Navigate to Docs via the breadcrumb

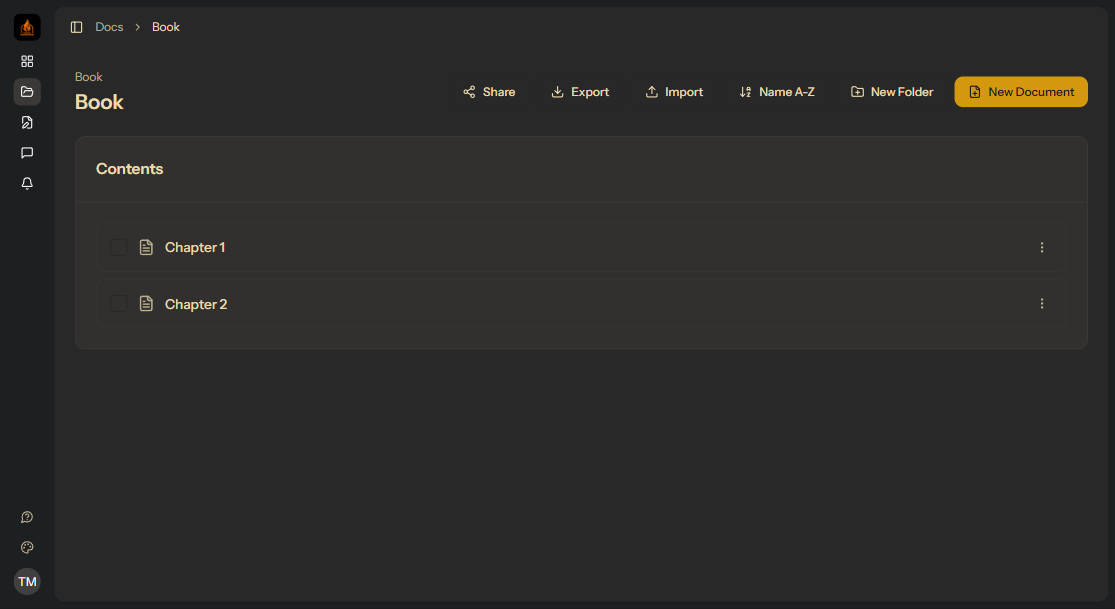coord(109,27)
